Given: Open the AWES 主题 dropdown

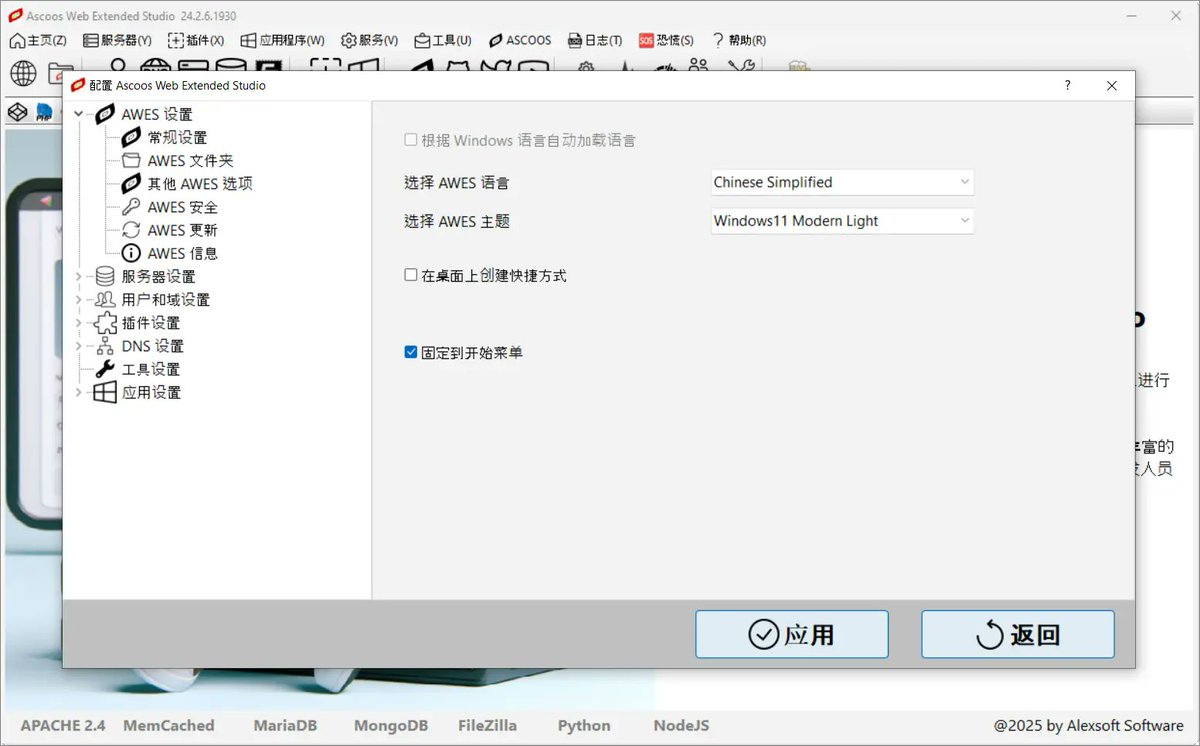Looking at the screenshot, I should tap(840, 221).
